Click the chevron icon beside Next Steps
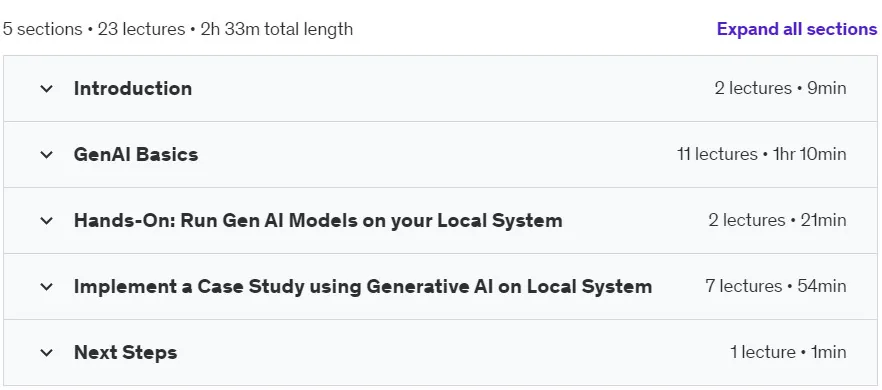The width and height of the screenshot is (882, 390). coord(47,353)
